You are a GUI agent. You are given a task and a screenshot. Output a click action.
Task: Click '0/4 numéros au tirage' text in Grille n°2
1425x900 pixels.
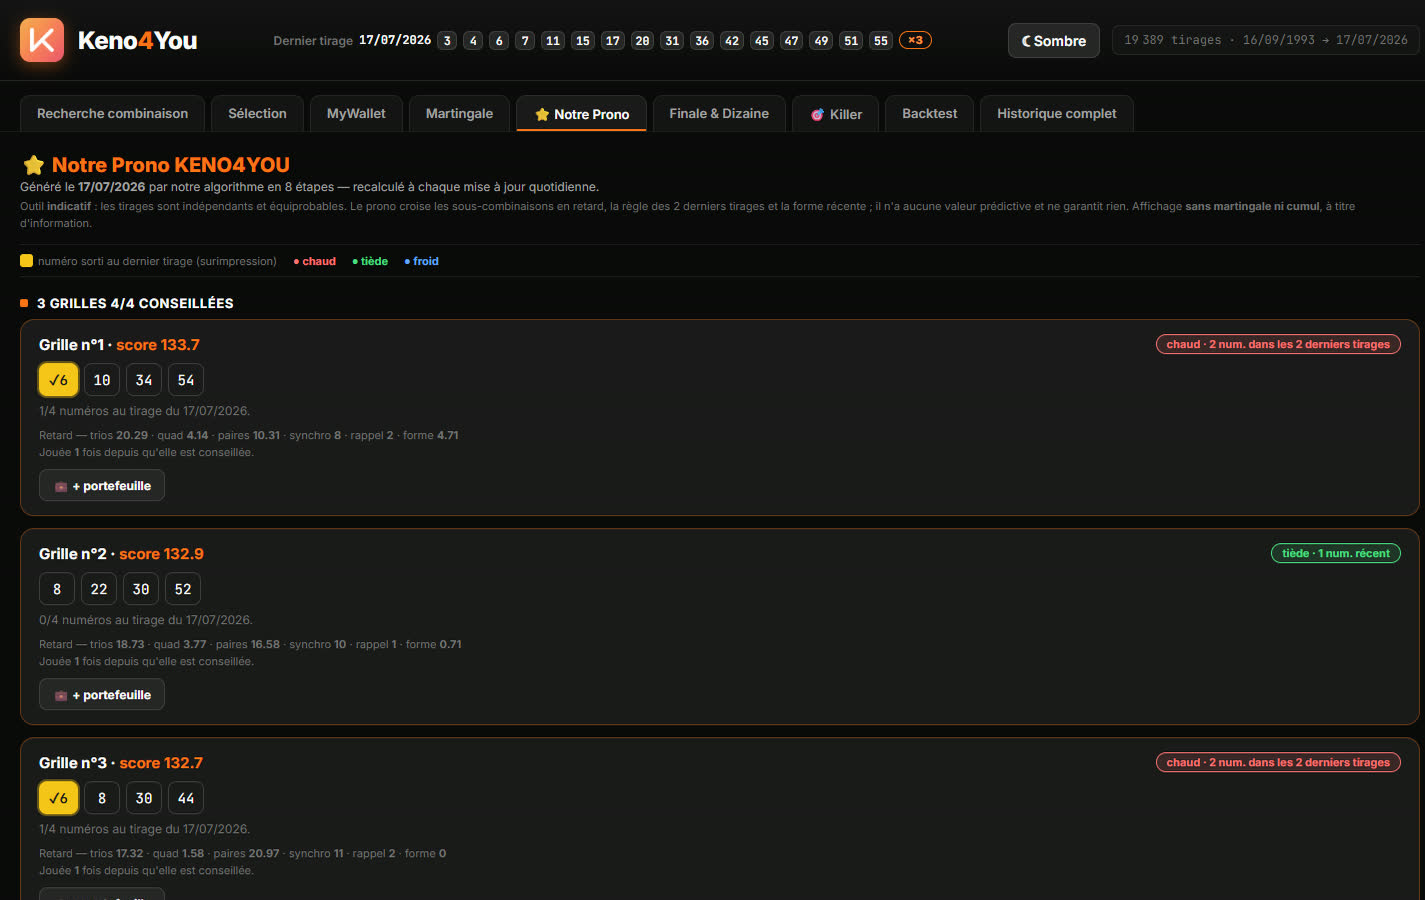[146, 620]
